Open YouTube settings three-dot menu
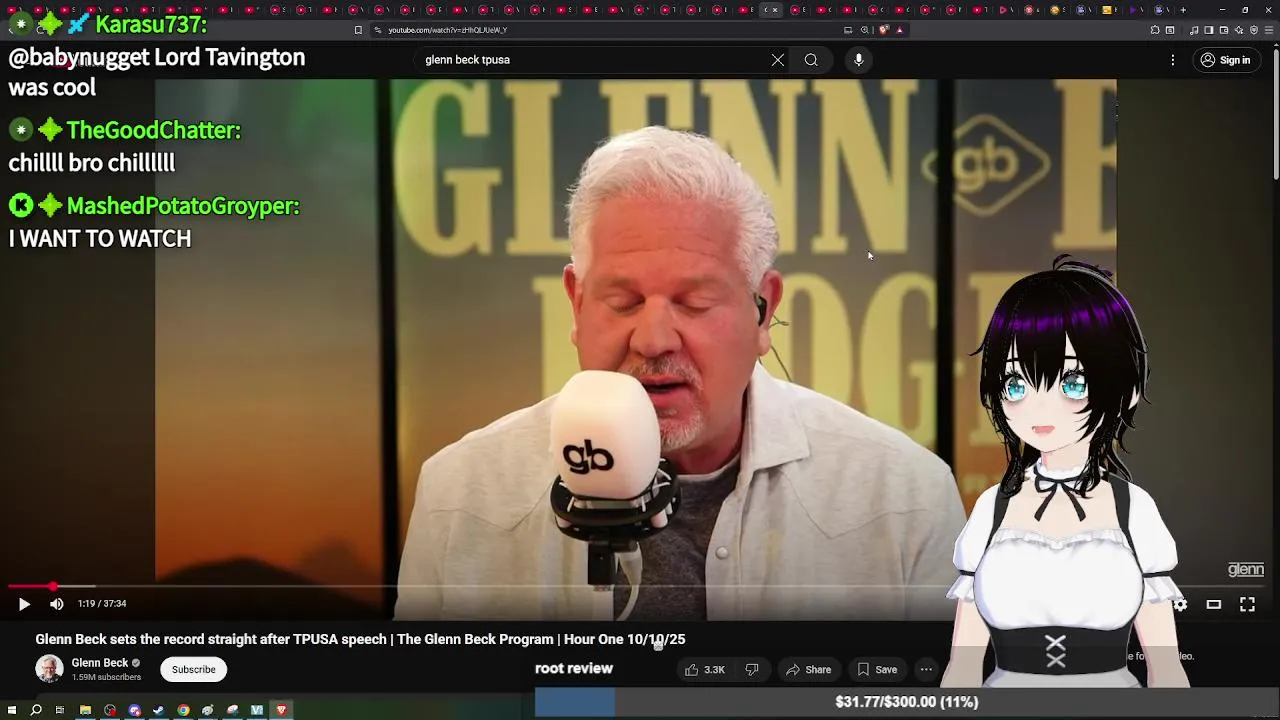This screenshot has height=720, width=1280. point(1173,60)
